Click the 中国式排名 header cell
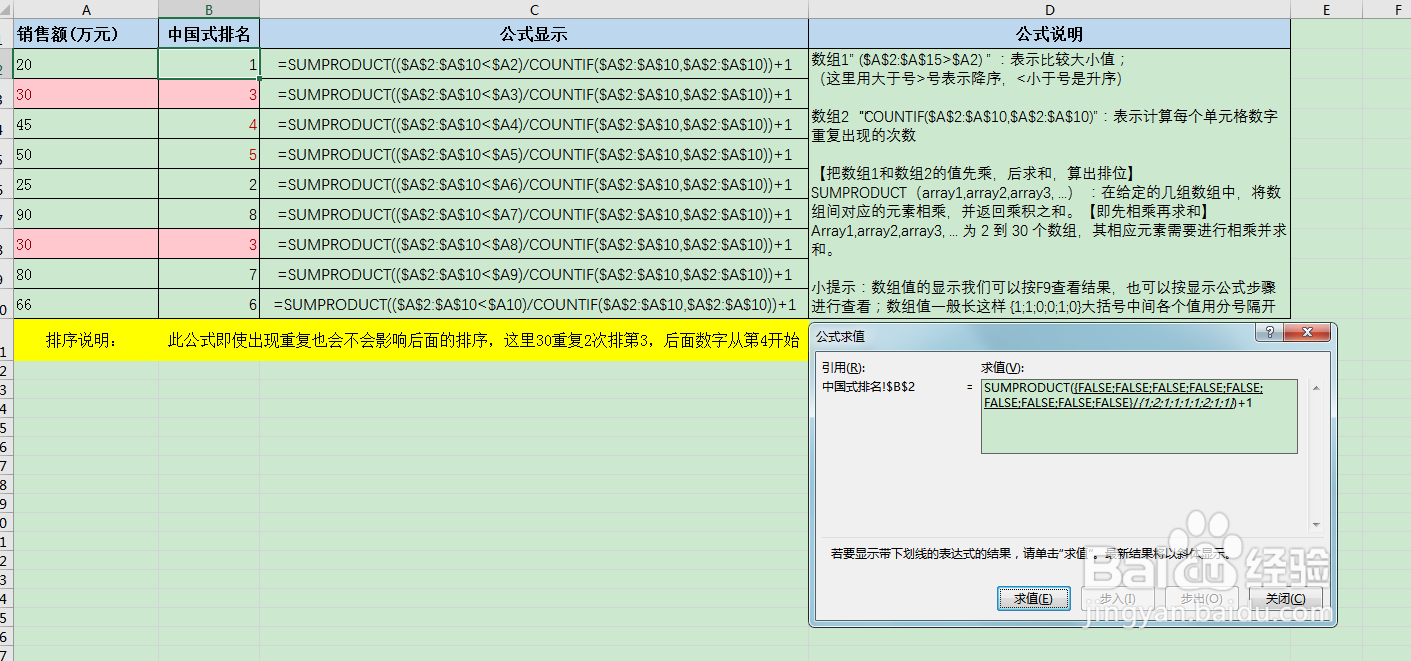This screenshot has height=661, width=1411. (x=208, y=33)
